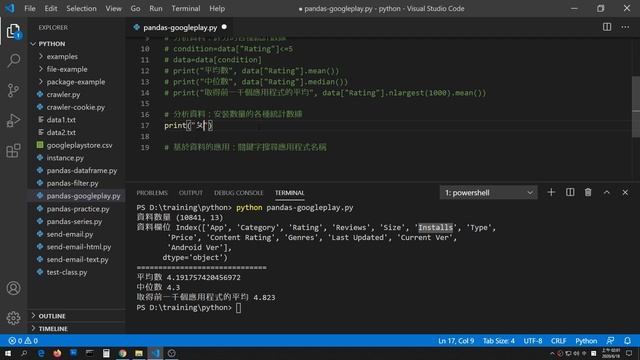Viewport: 640px width, 360px height.
Task: Open Firefox from the taskbar
Action: 57,353
